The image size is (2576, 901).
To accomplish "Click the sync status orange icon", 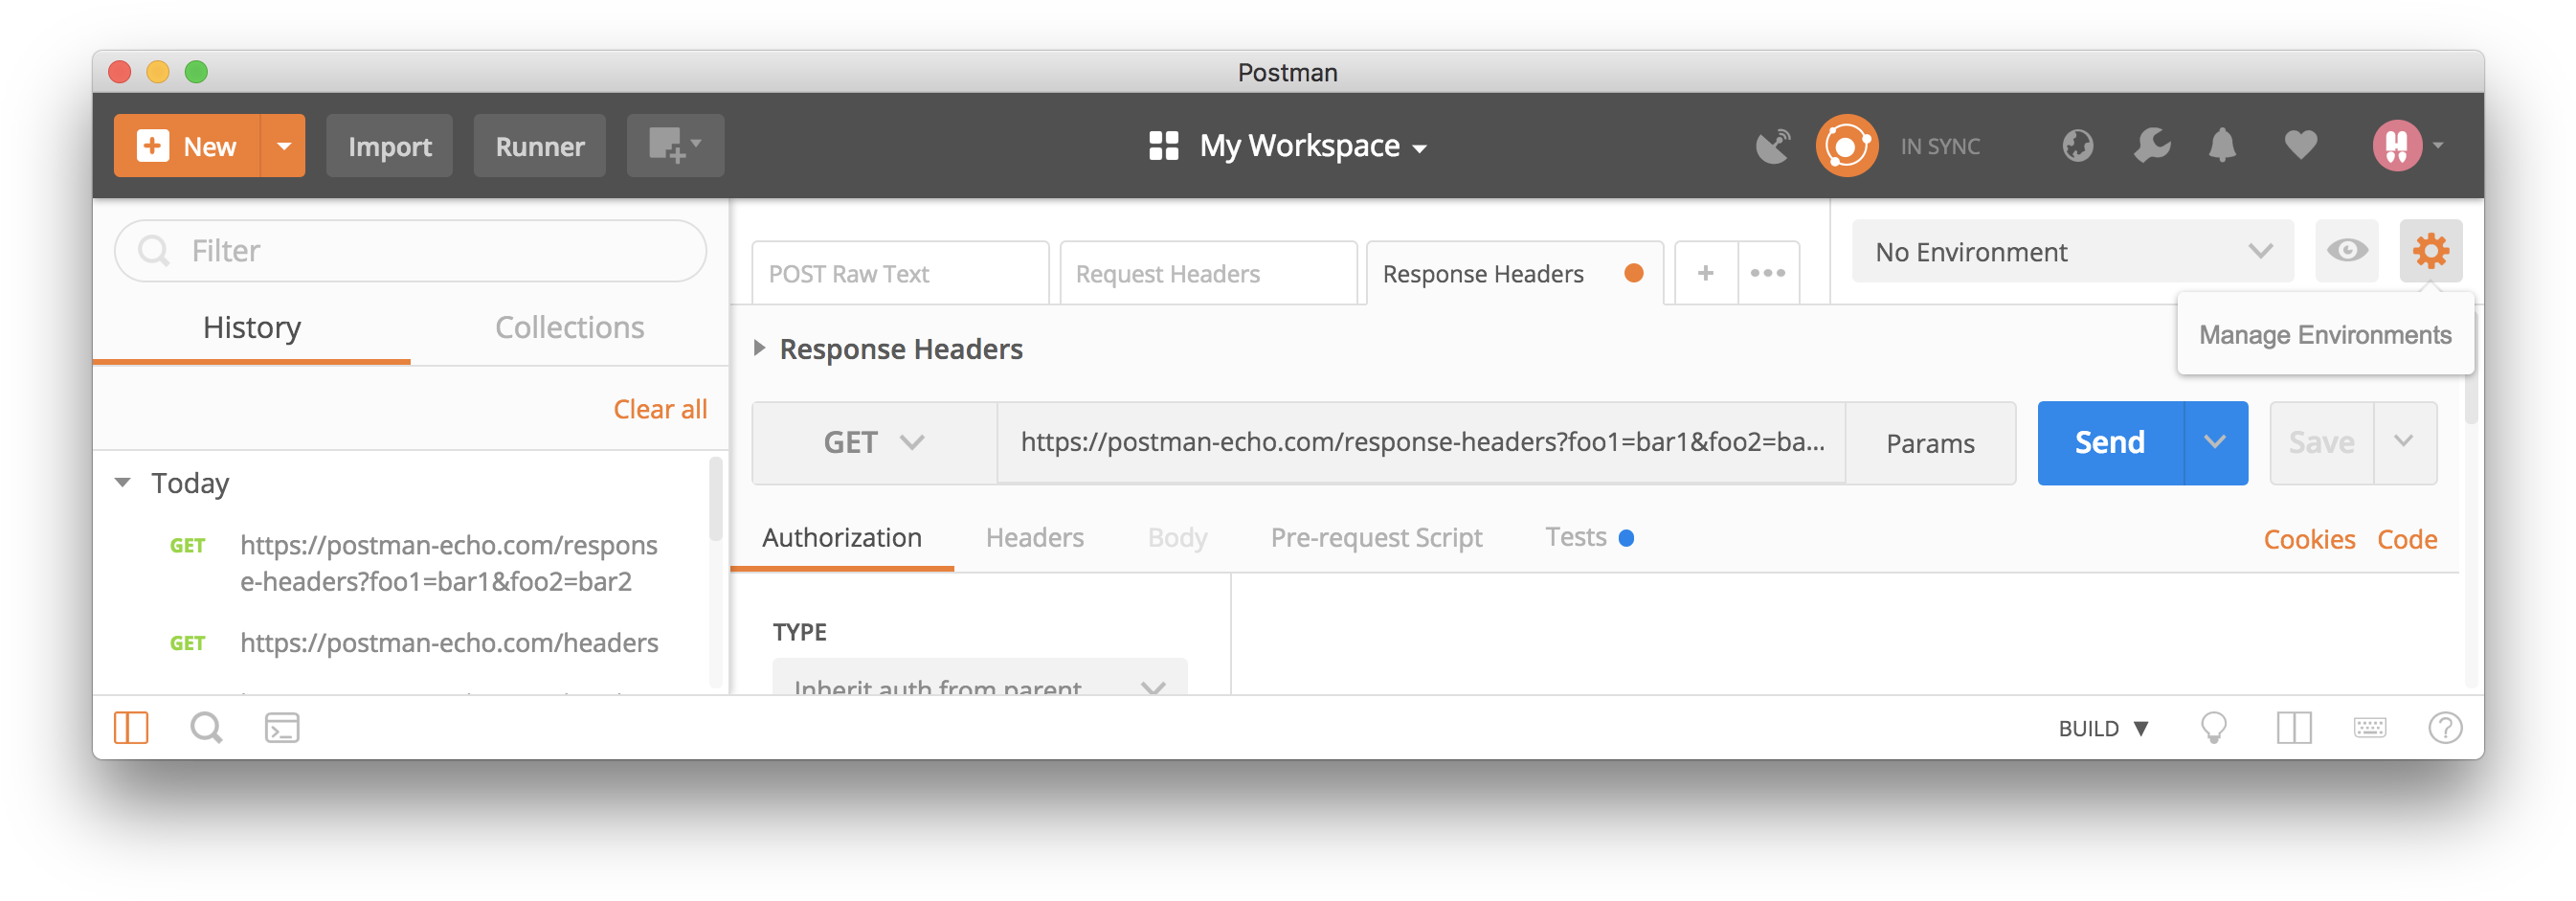I will [1846, 146].
